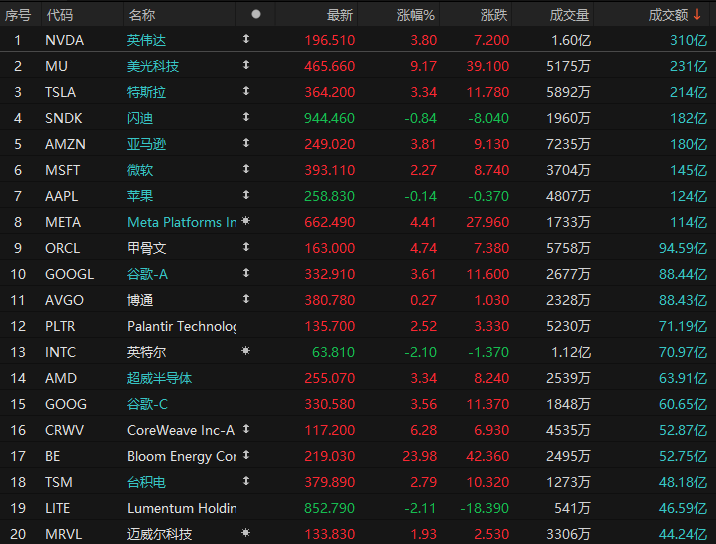The width and height of the screenshot is (716, 544).
Task: Click ORCL turnover 94.59亿
Action: (683, 248)
